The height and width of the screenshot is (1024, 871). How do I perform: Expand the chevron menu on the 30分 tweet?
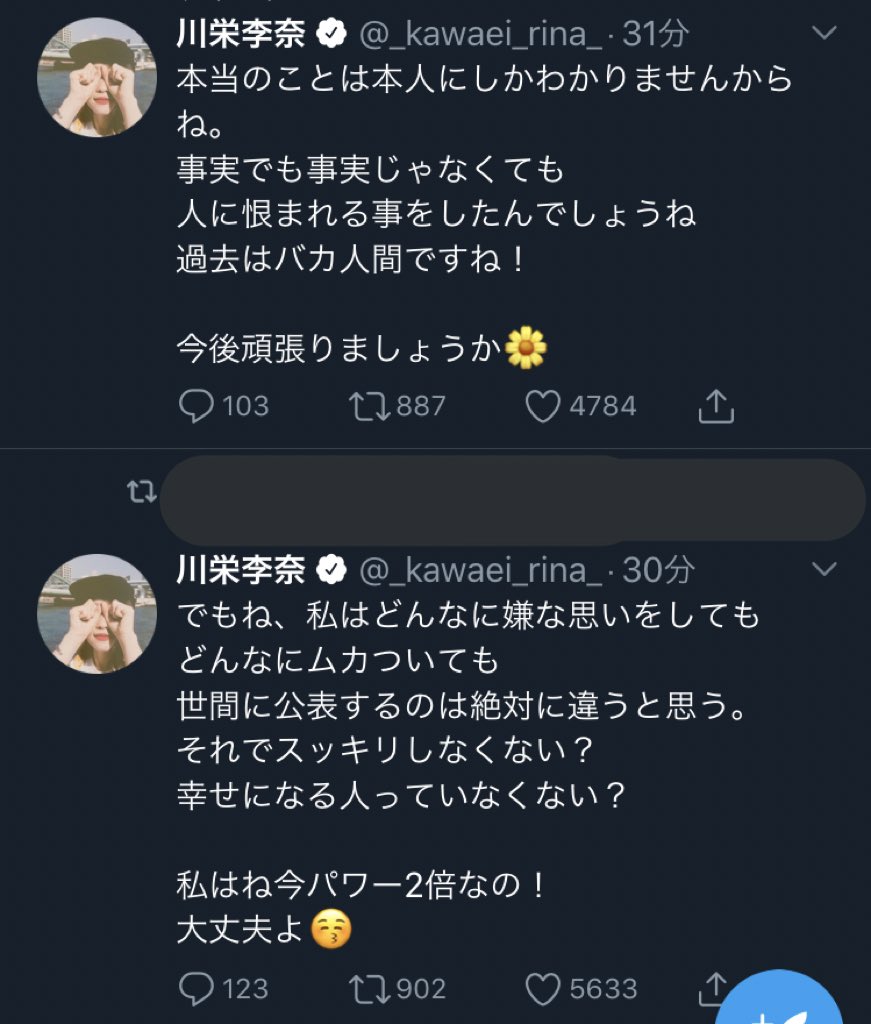pyautogui.click(x=825, y=570)
